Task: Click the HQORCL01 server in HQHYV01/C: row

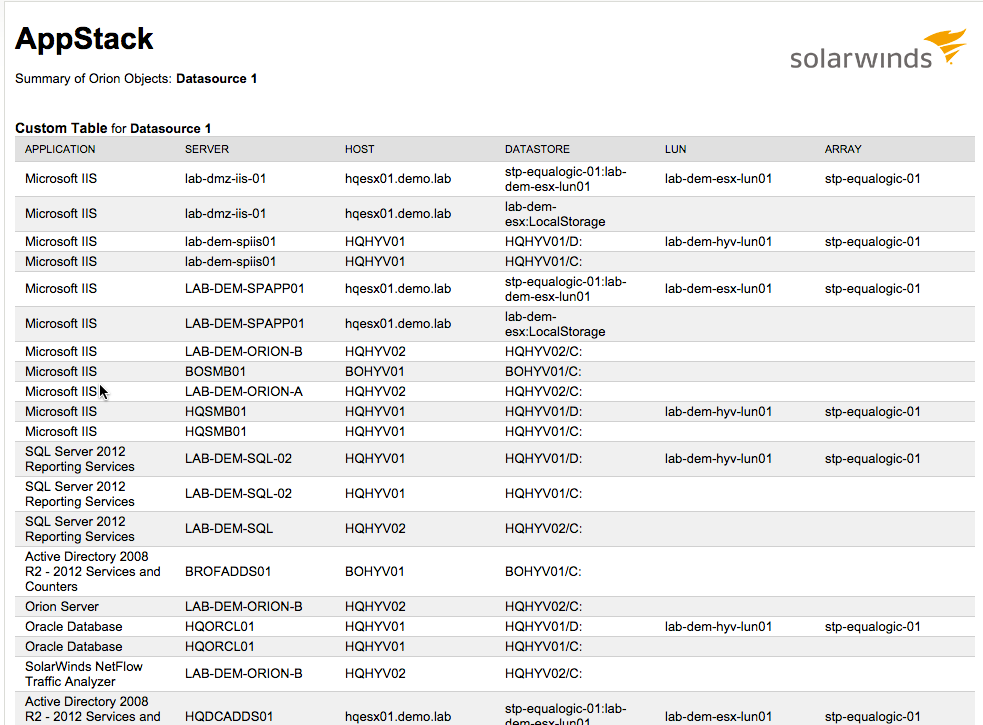Action: point(219,647)
